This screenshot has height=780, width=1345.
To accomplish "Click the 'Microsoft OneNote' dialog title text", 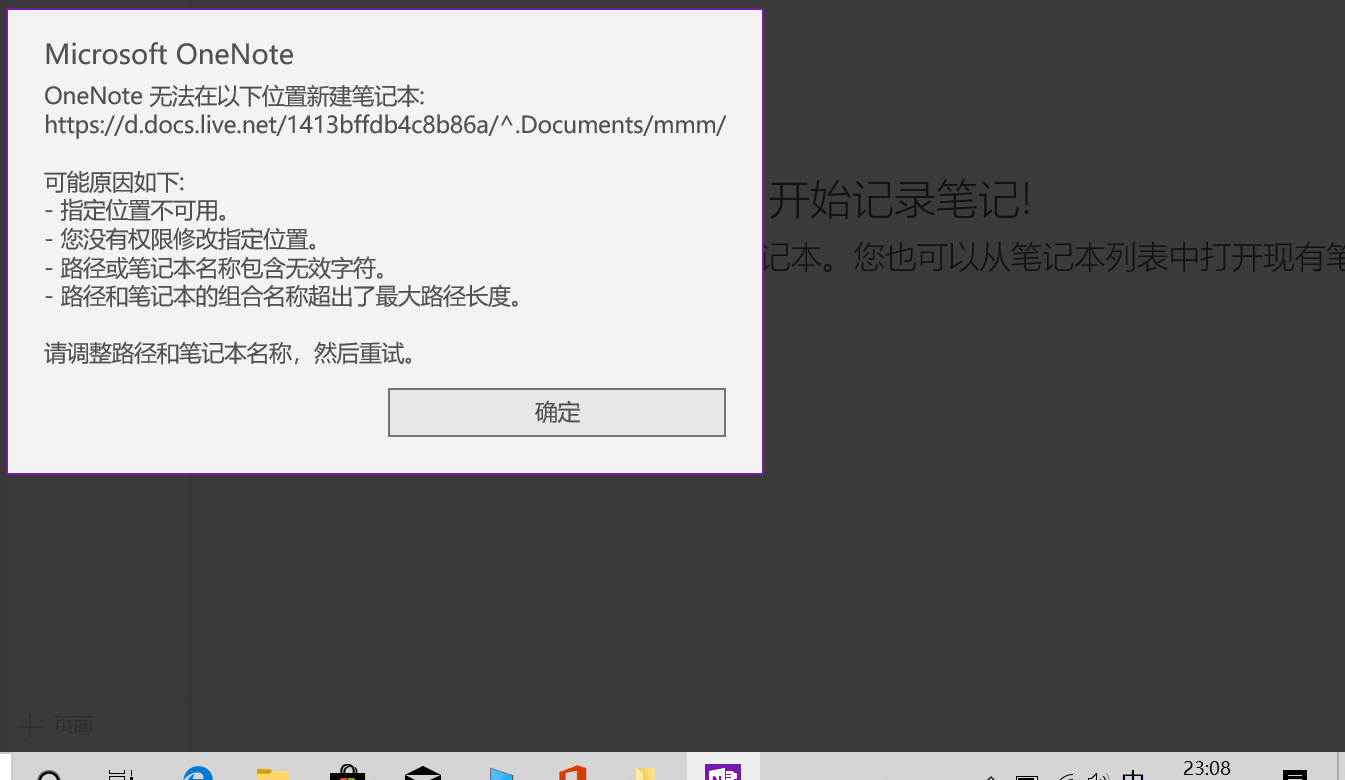I will tap(169, 54).
